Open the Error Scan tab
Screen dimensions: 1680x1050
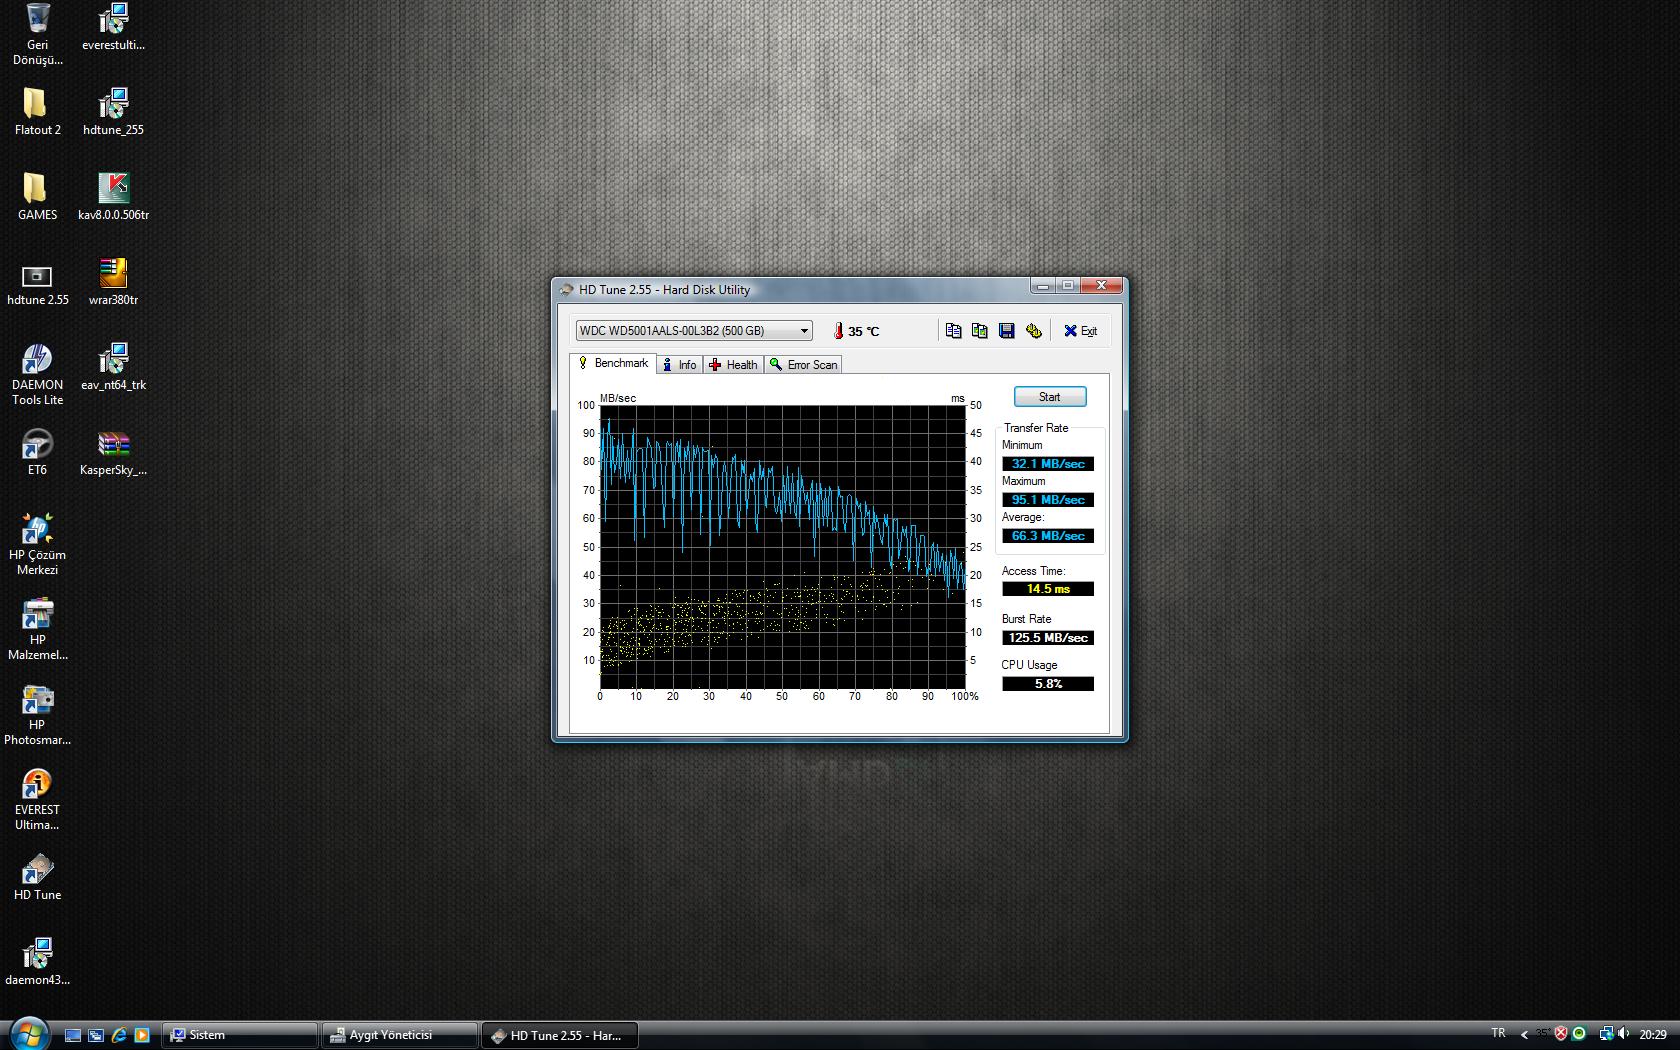[x=803, y=365]
